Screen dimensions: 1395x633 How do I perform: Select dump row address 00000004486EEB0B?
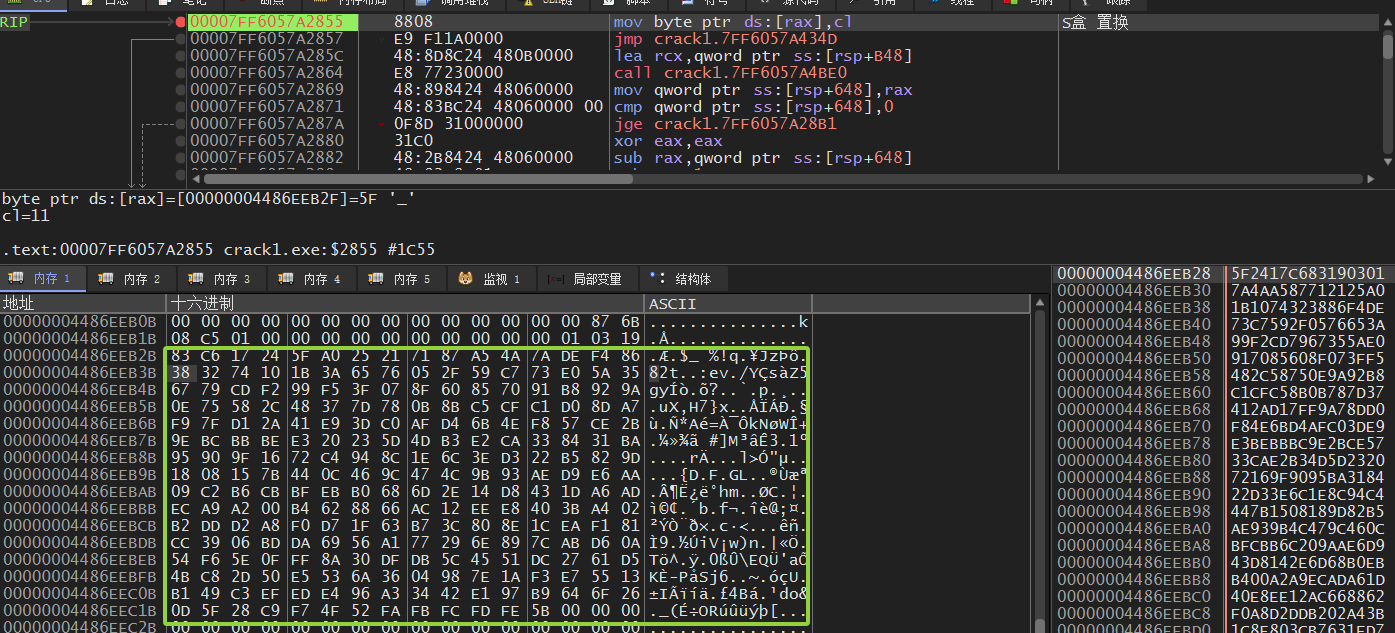(x=80, y=321)
